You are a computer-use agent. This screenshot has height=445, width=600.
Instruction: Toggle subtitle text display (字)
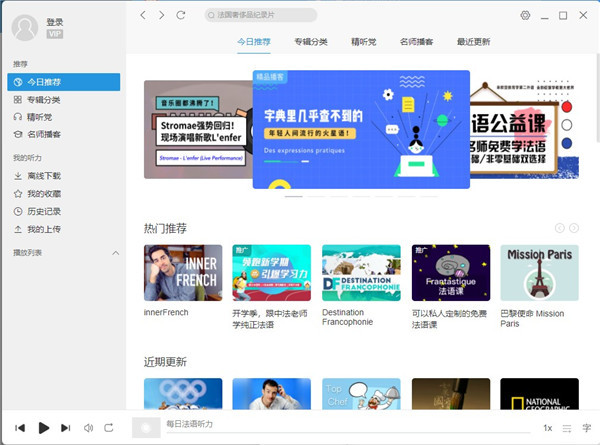587,428
